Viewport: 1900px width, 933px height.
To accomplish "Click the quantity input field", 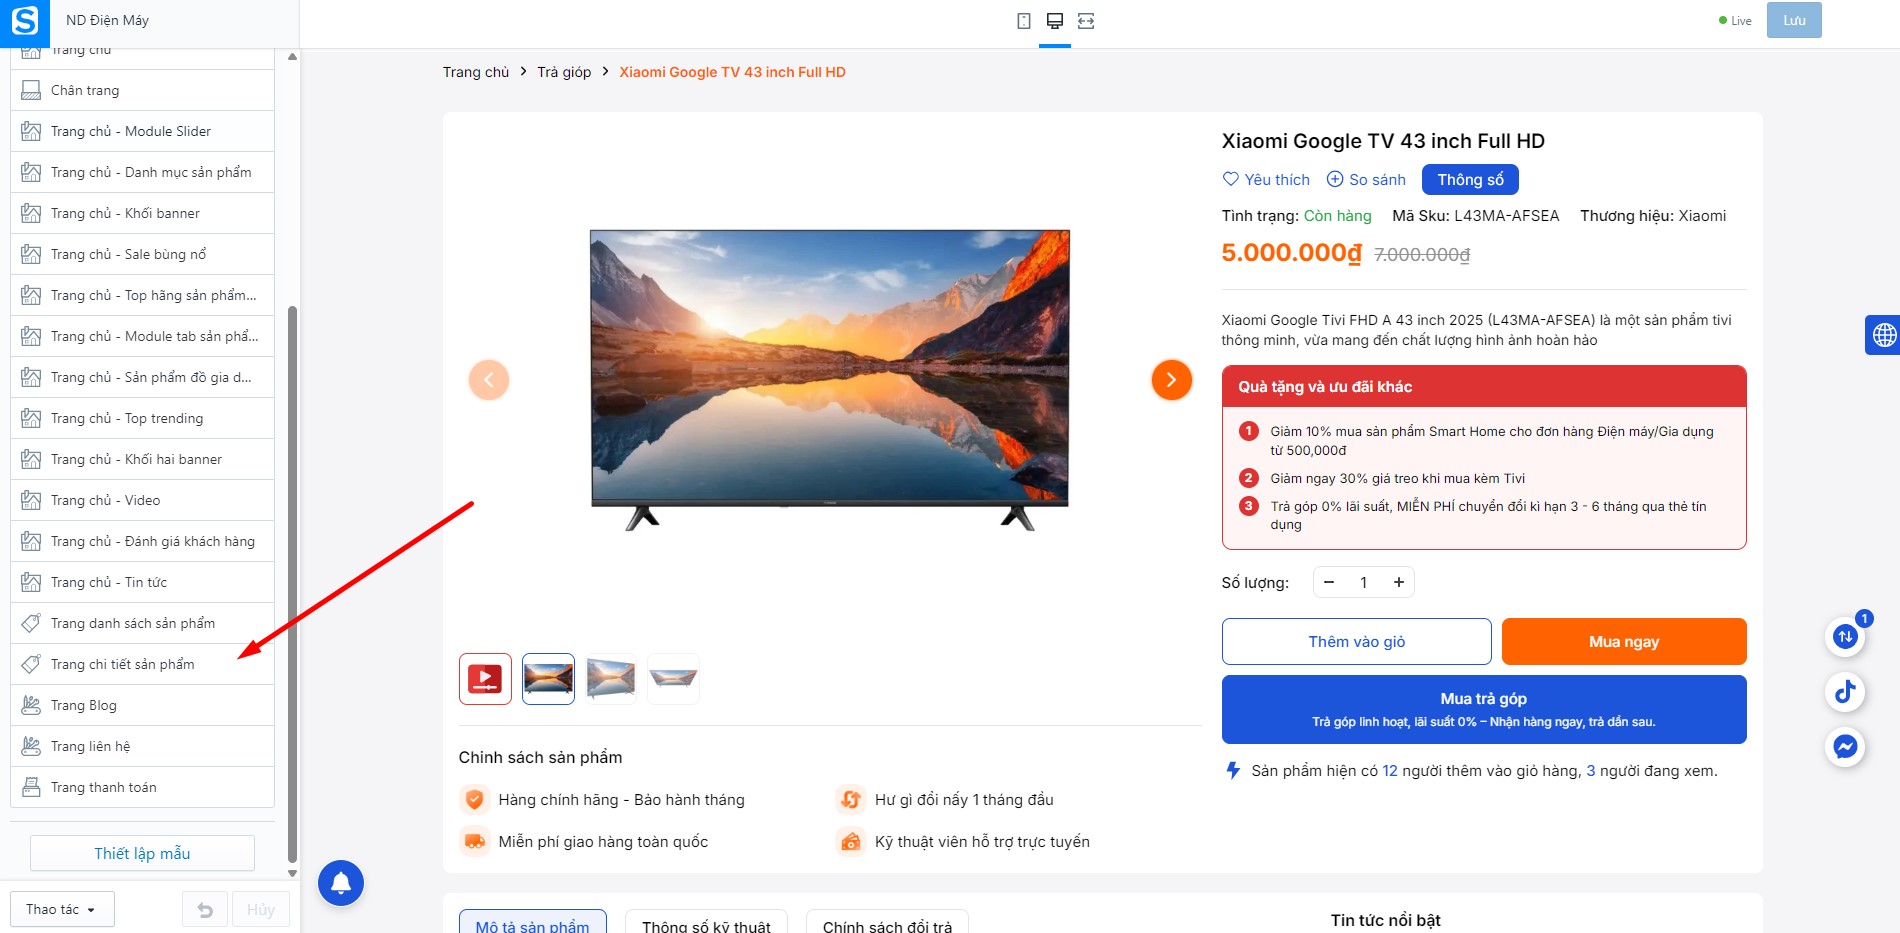I will point(1364,582).
